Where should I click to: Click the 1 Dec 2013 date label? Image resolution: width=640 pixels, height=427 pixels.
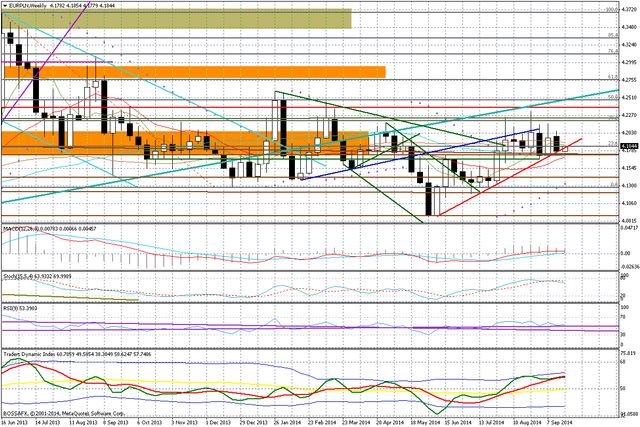tap(218, 422)
